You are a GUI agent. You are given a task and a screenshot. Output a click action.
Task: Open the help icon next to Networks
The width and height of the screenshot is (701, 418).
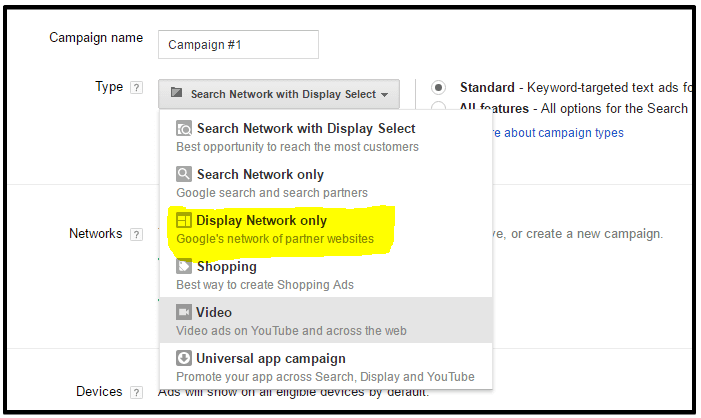coord(136,234)
